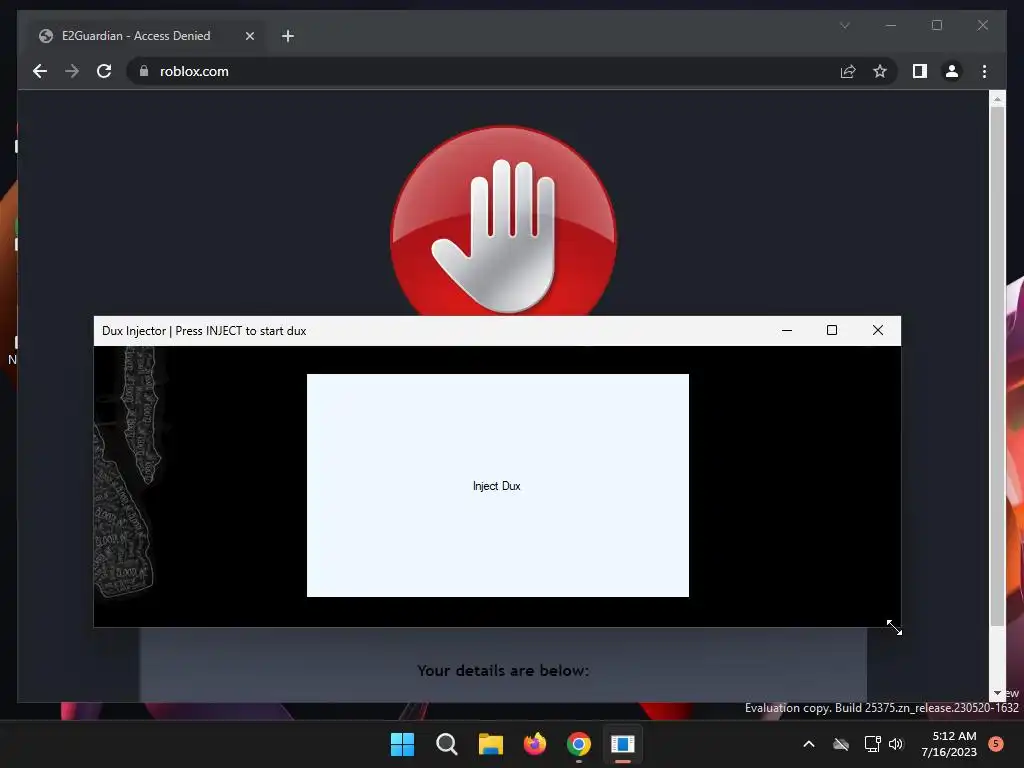Open notifications badge with 5

[x=996, y=744]
